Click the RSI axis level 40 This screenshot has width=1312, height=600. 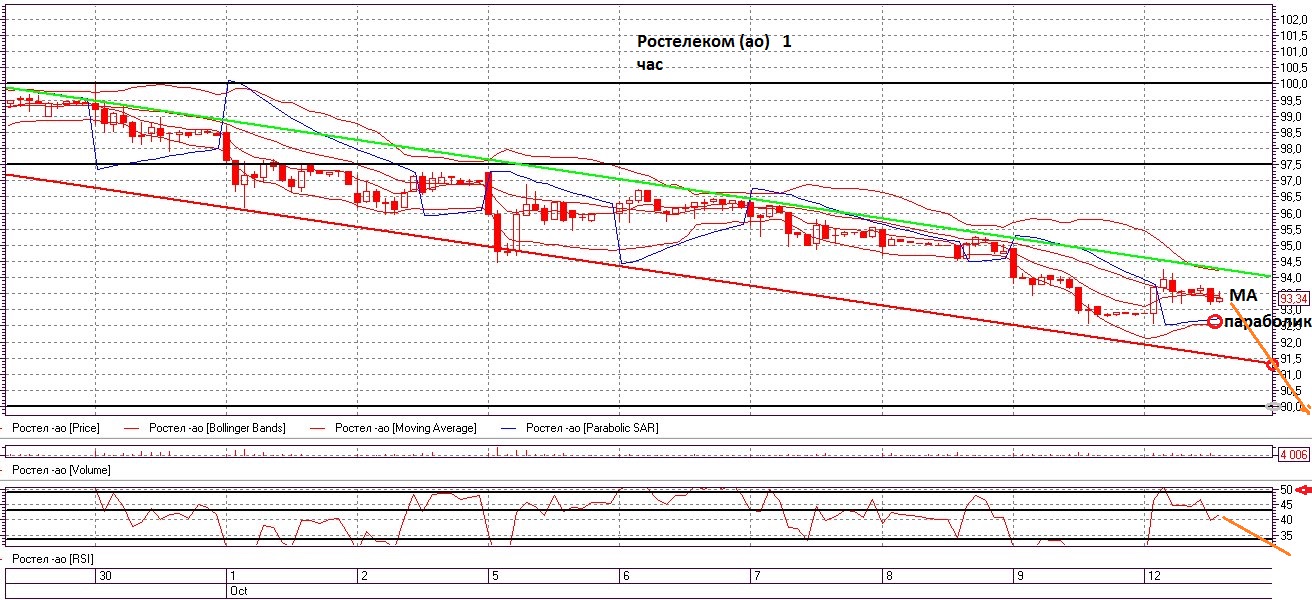pos(1288,520)
